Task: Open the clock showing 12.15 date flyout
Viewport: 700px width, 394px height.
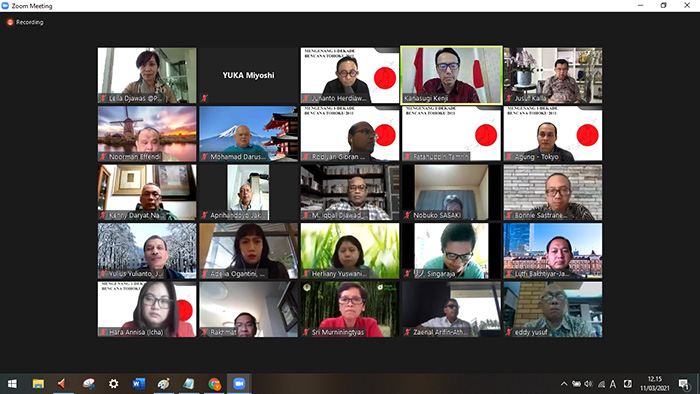Action: click(655, 383)
